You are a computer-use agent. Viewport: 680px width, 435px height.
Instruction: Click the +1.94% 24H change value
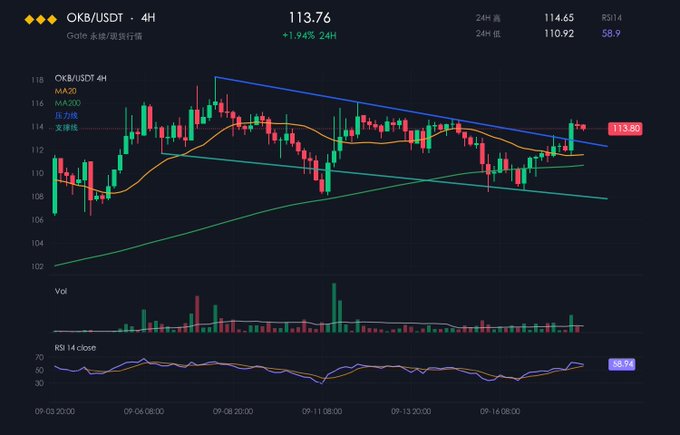click(309, 36)
